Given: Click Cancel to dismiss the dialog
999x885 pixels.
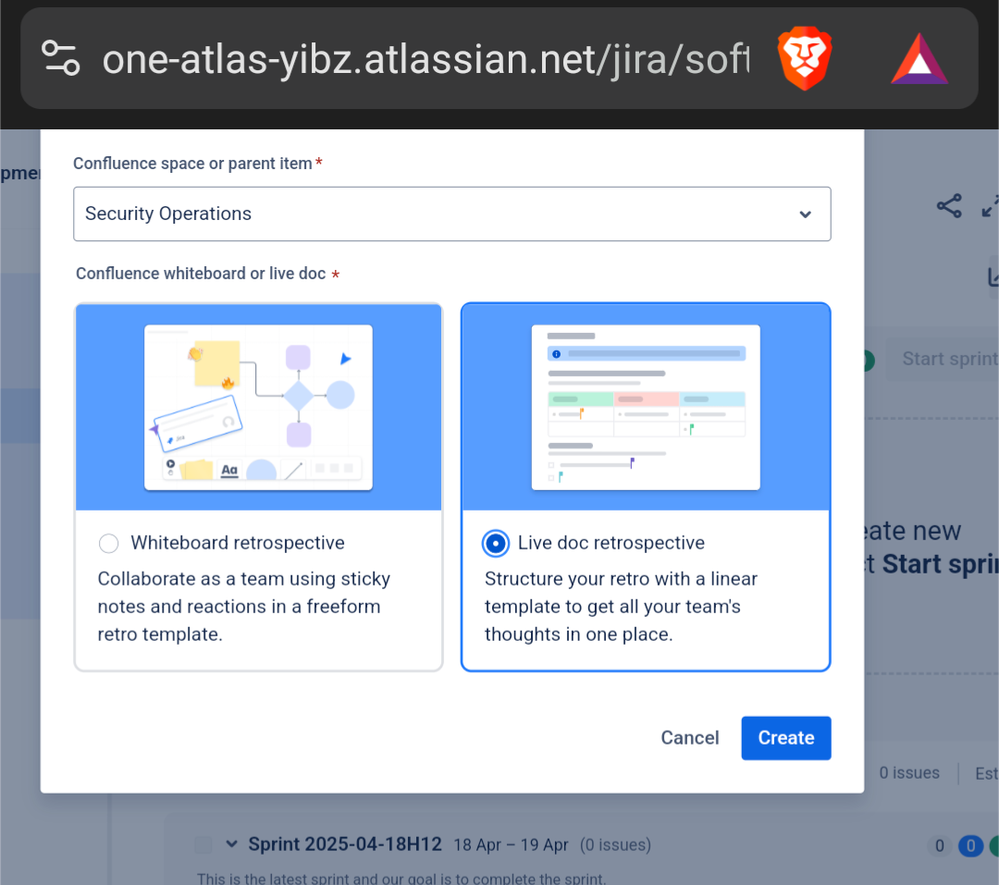Looking at the screenshot, I should [689, 738].
